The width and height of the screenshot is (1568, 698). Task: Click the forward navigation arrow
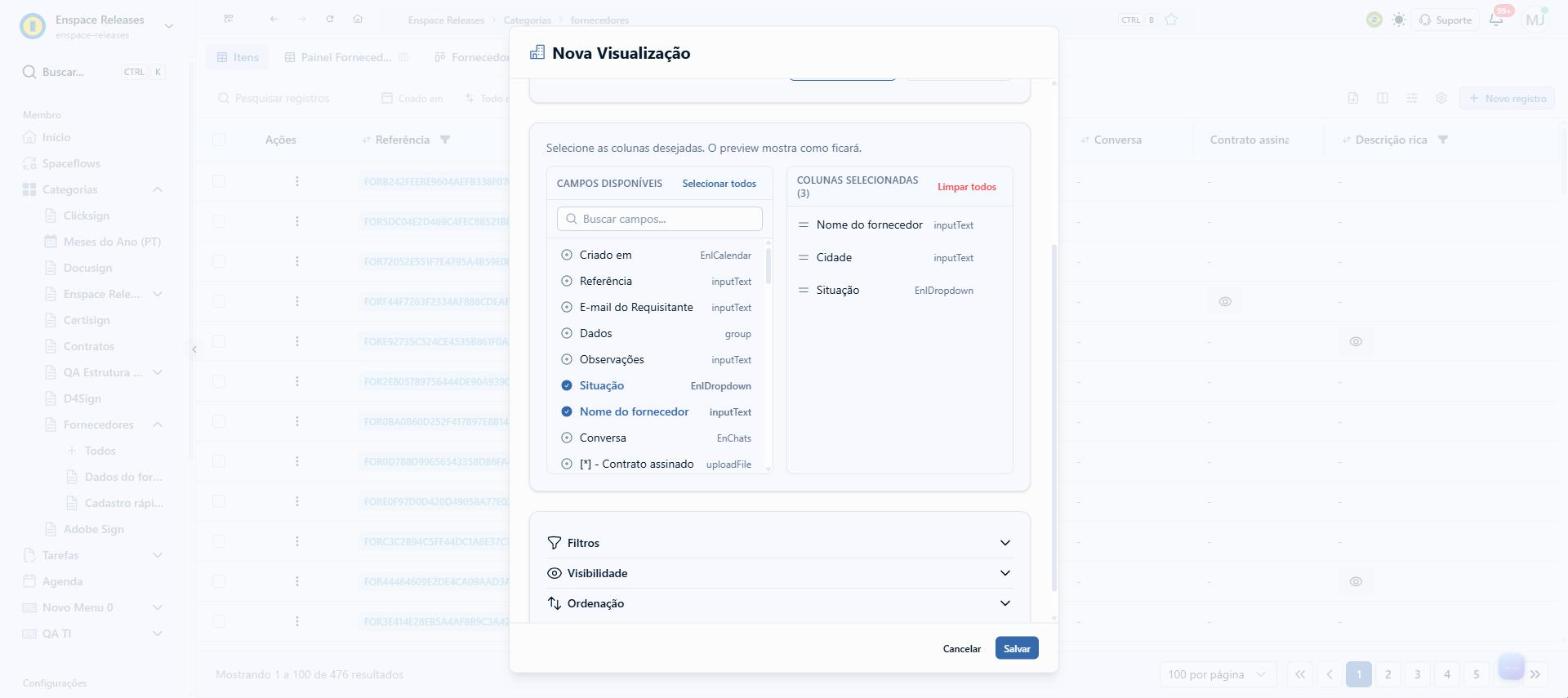coord(302,19)
